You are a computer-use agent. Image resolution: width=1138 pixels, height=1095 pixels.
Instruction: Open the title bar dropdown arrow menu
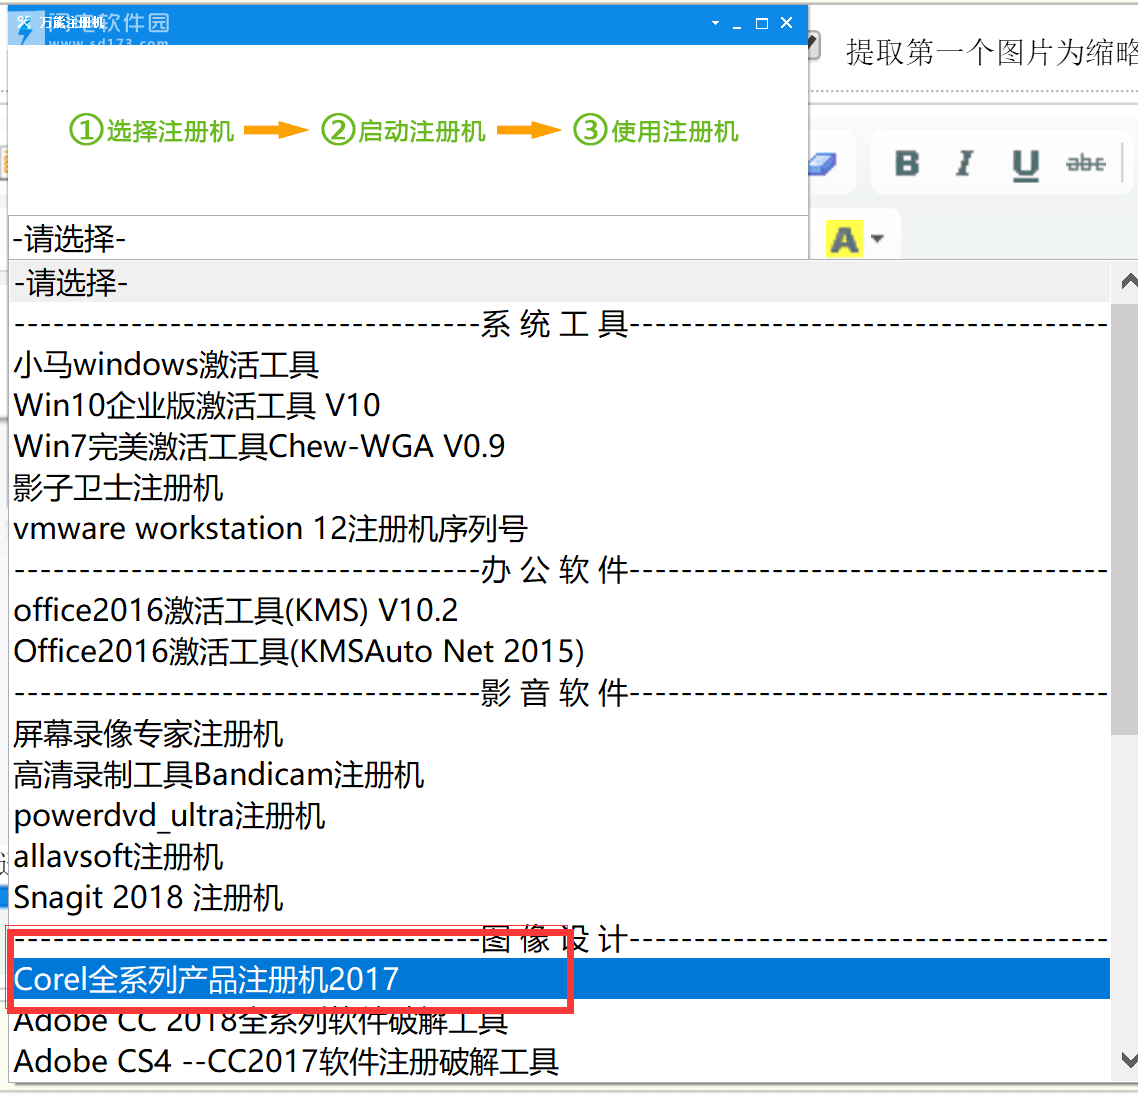(716, 23)
